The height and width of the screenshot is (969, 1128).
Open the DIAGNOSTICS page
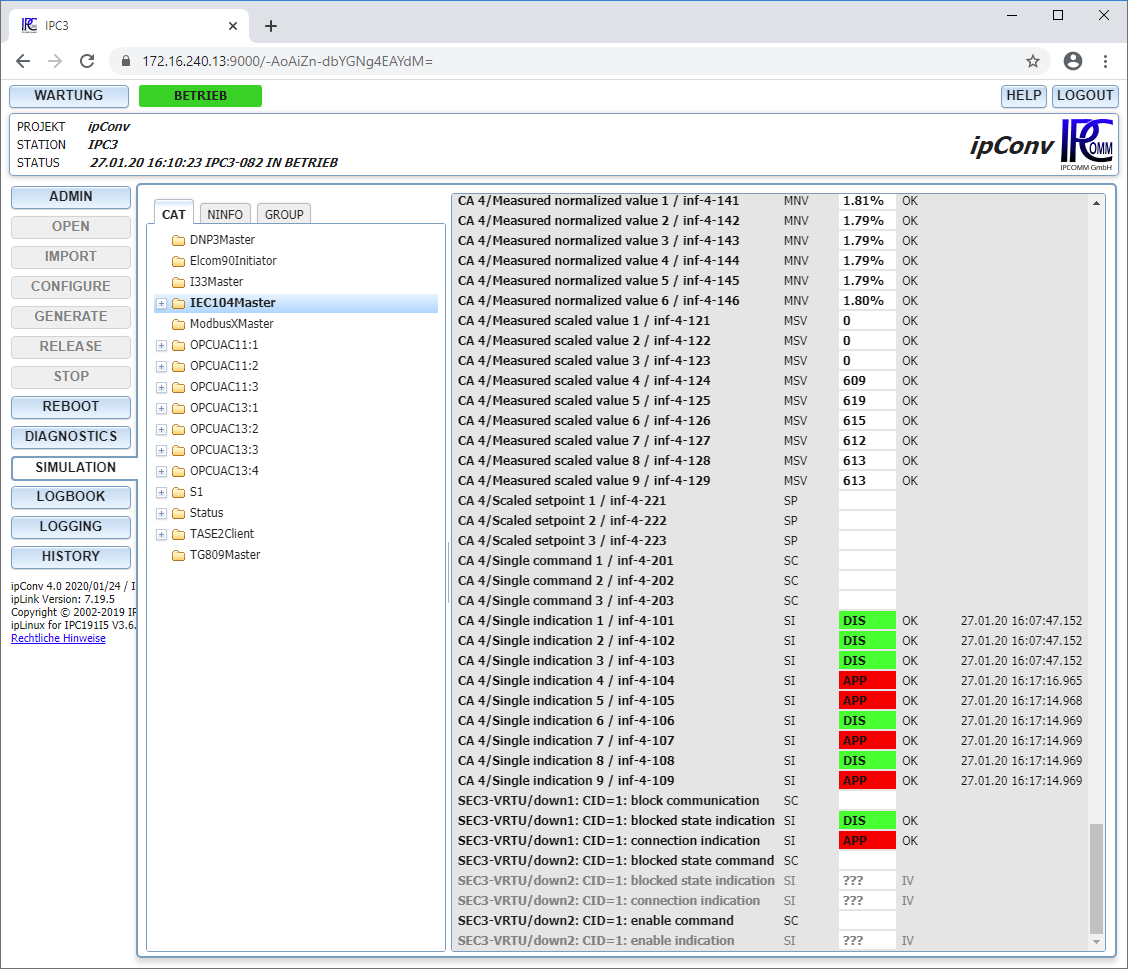tap(71, 437)
